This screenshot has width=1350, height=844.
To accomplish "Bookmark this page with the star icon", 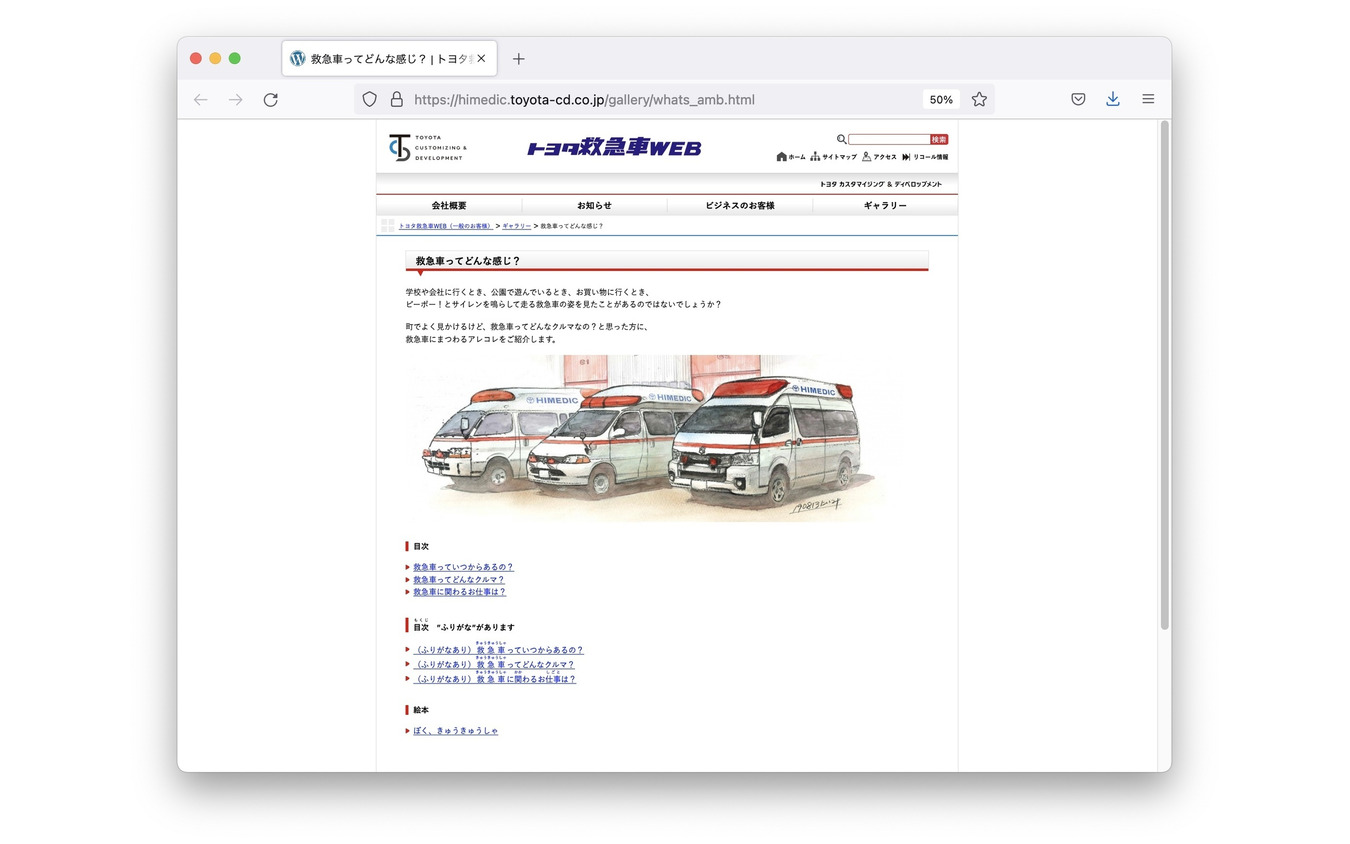I will click(x=979, y=100).
